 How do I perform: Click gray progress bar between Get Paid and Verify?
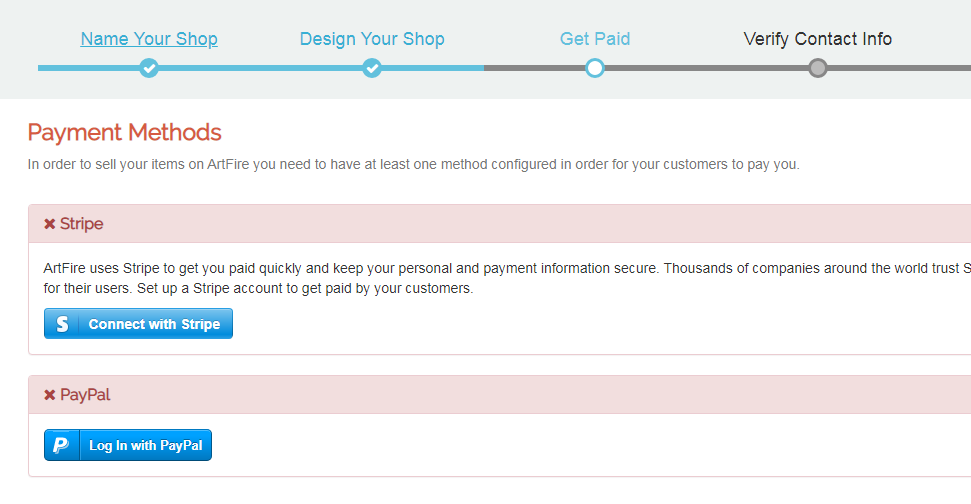tap(706, 68)
